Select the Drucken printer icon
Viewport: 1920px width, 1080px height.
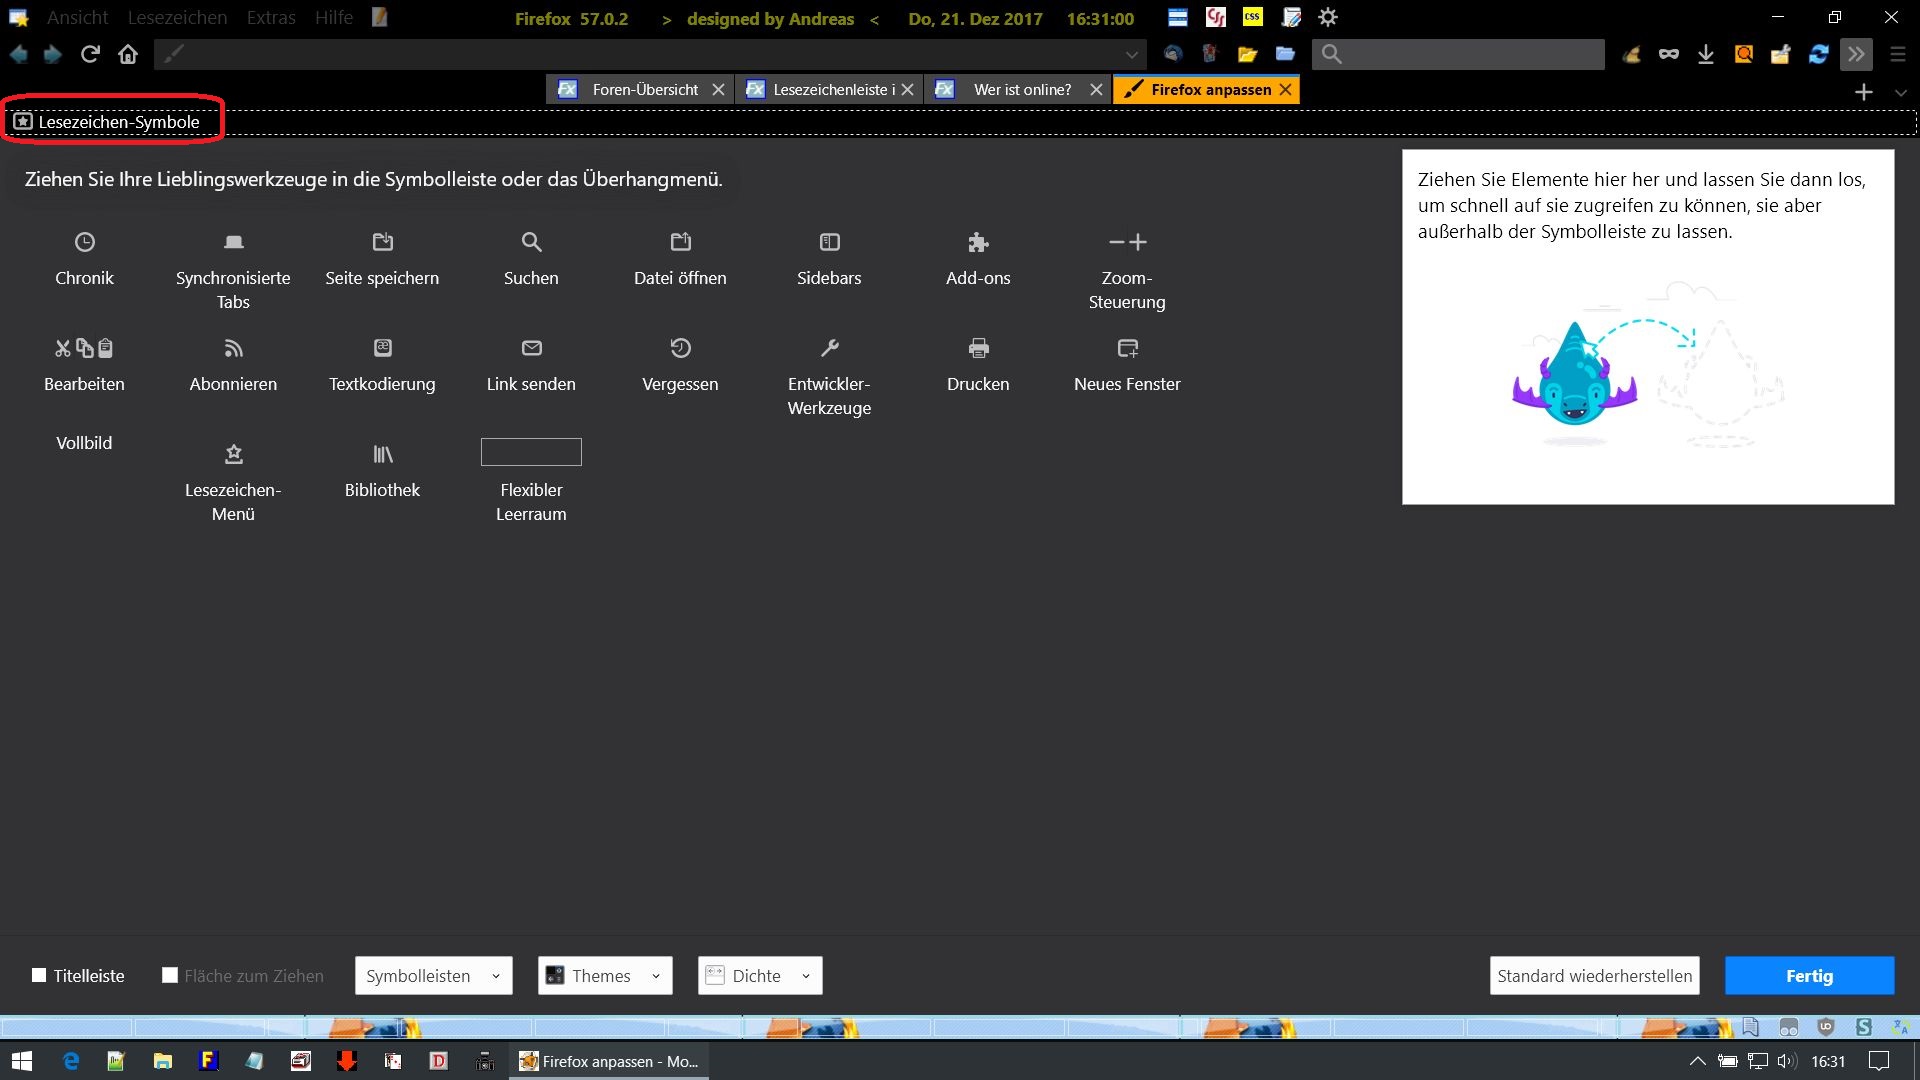[x=978, y=348]
